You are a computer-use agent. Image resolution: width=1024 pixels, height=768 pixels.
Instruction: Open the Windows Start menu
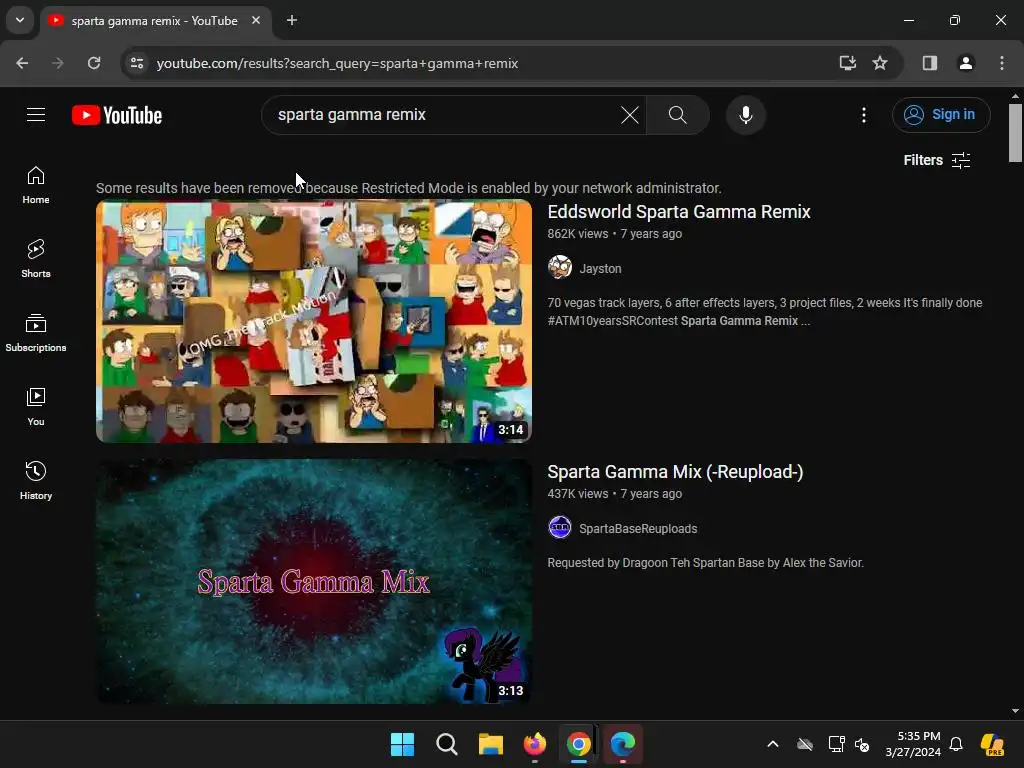tap(402, 744)
